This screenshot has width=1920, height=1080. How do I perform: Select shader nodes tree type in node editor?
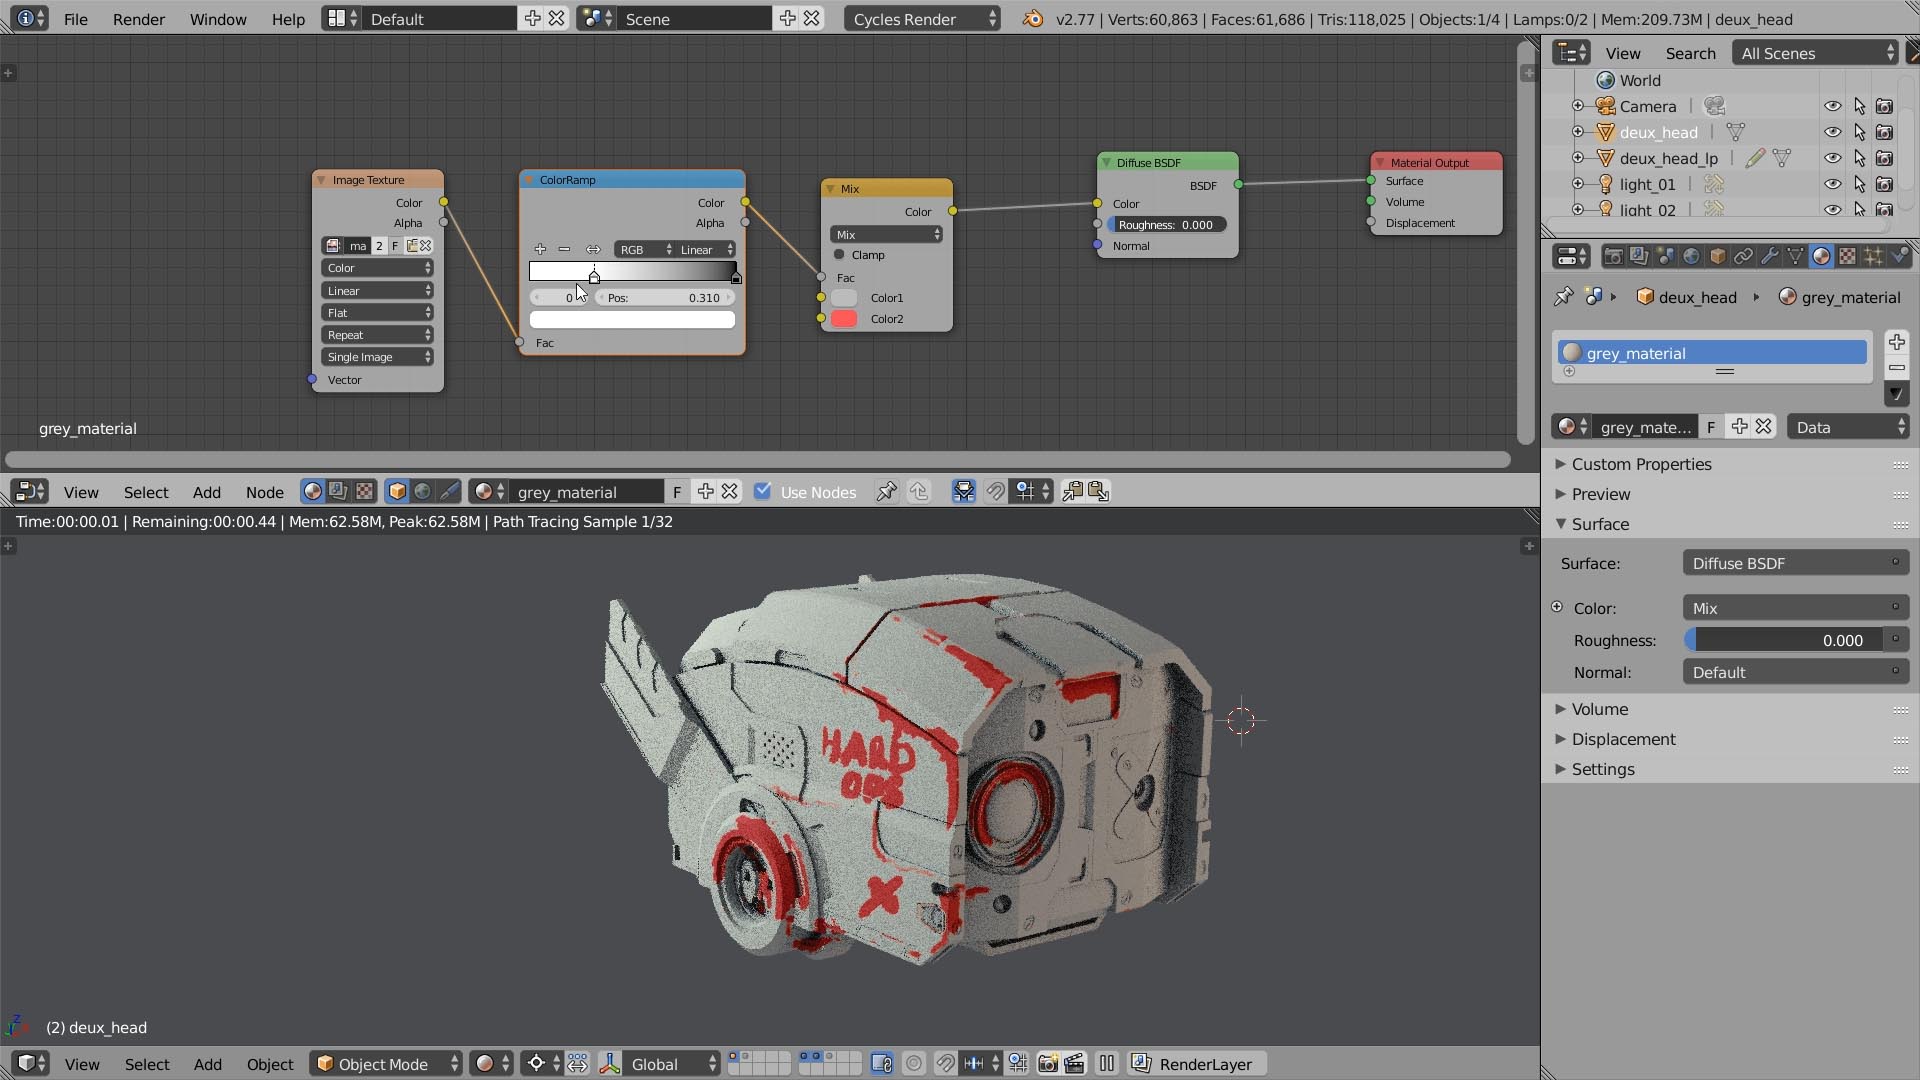(312, 492)
